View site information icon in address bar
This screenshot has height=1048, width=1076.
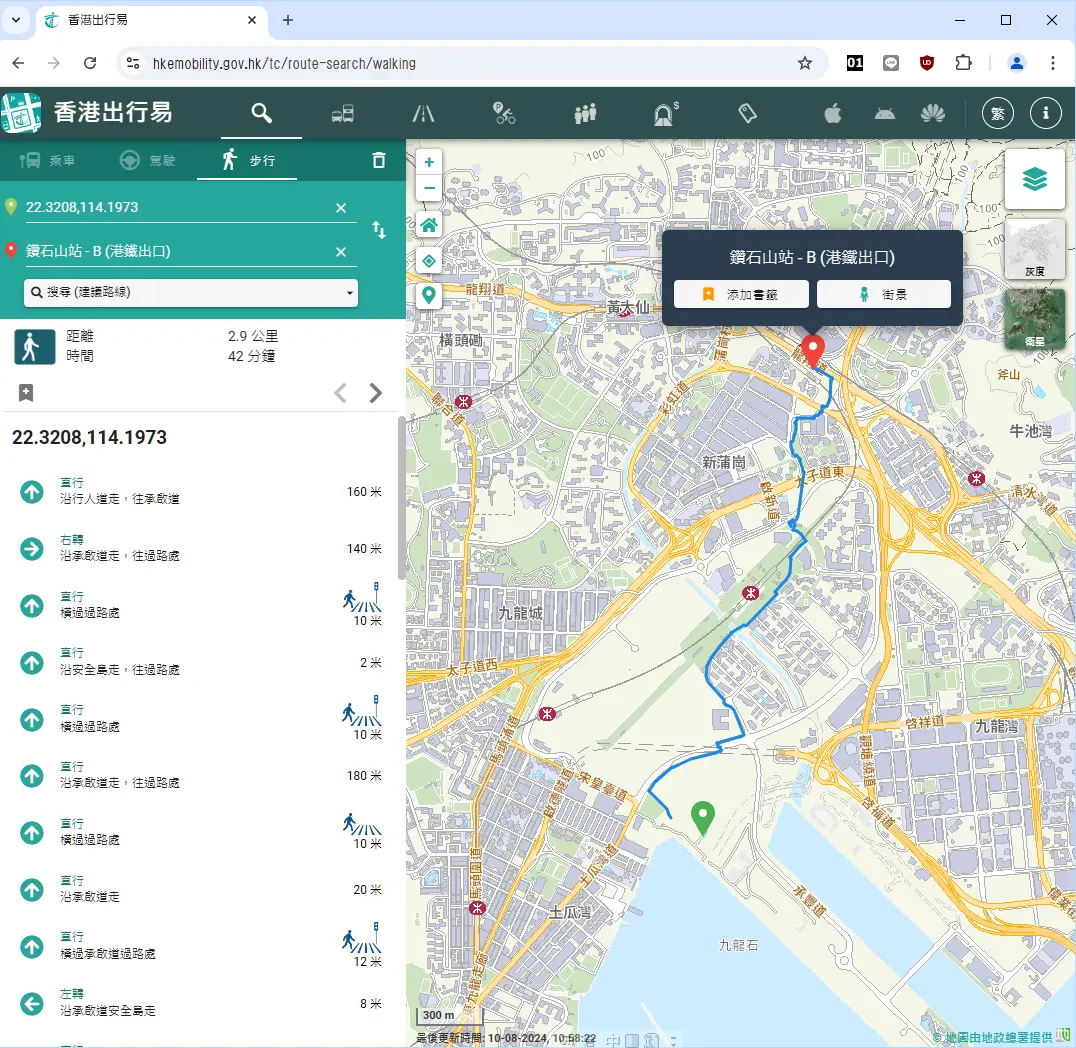click(133, 63)
